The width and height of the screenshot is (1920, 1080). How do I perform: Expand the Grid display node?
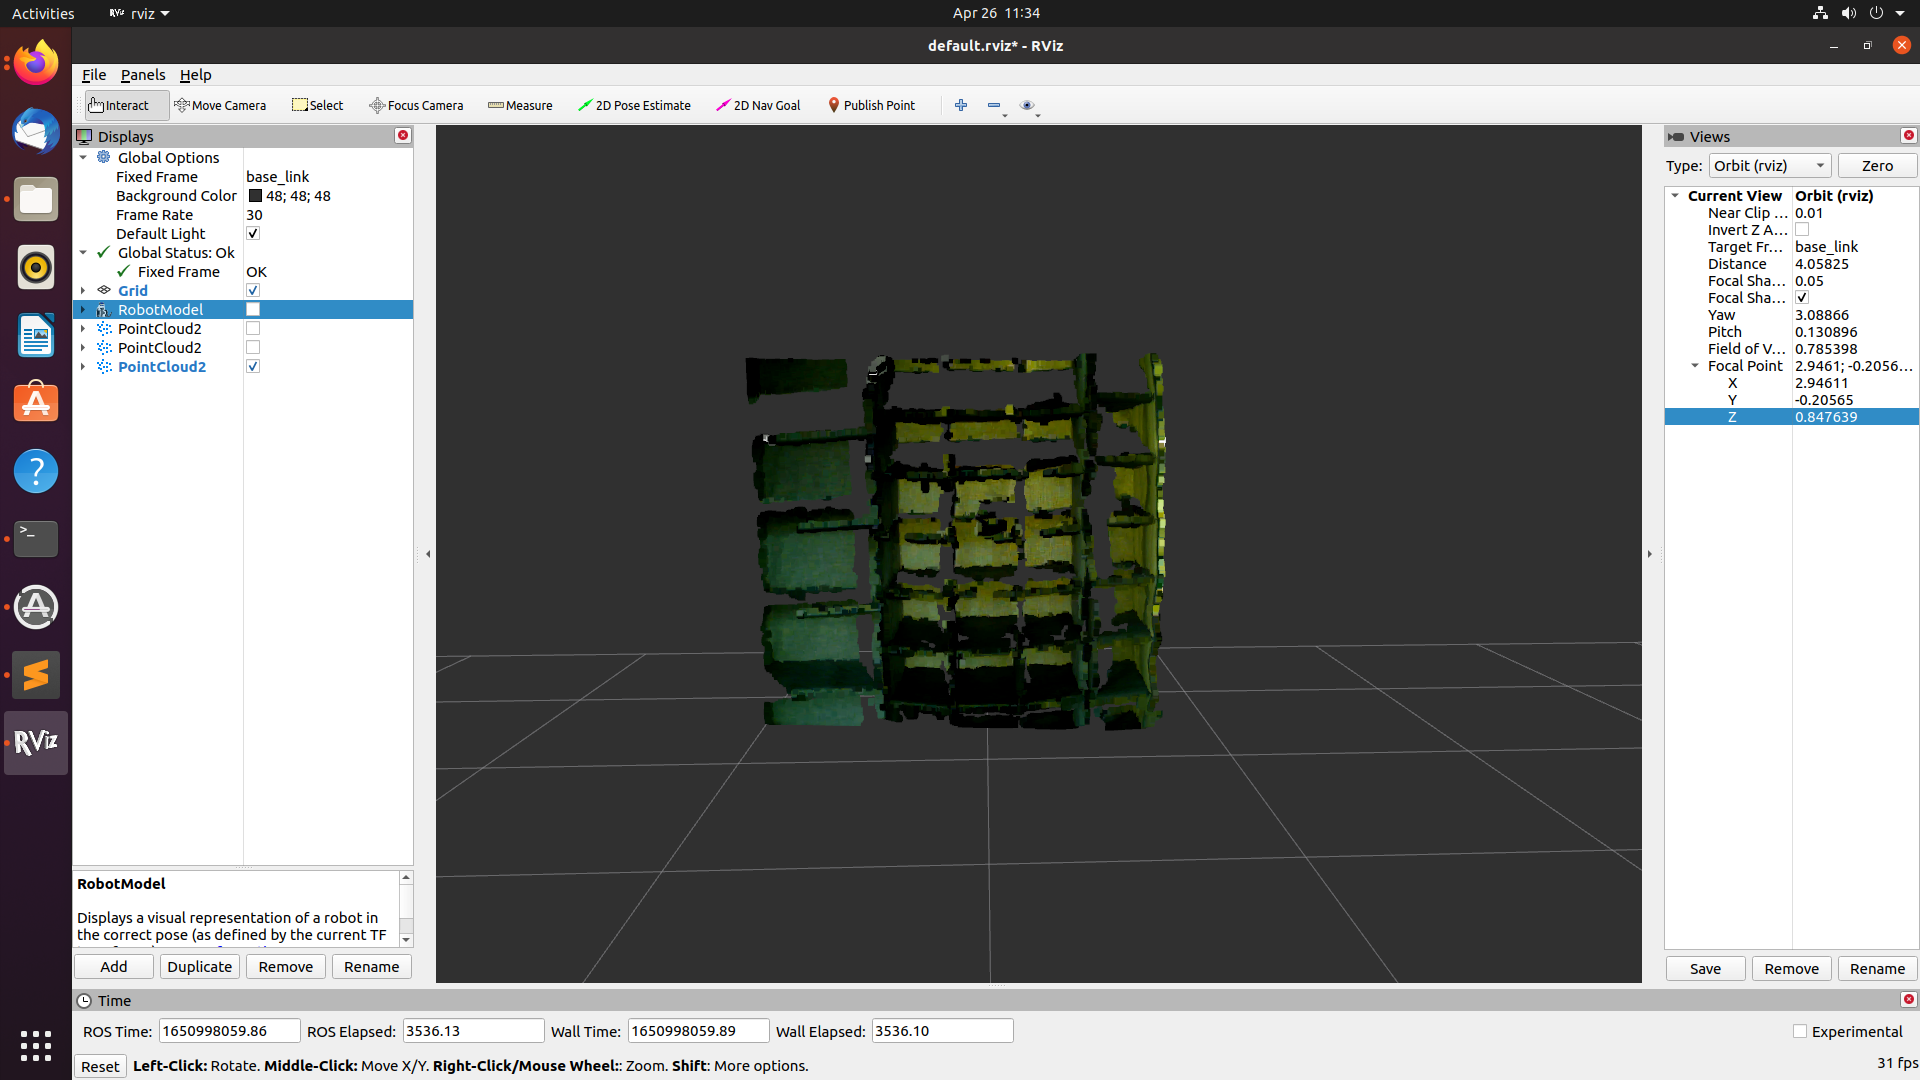(x=84, y=290)
